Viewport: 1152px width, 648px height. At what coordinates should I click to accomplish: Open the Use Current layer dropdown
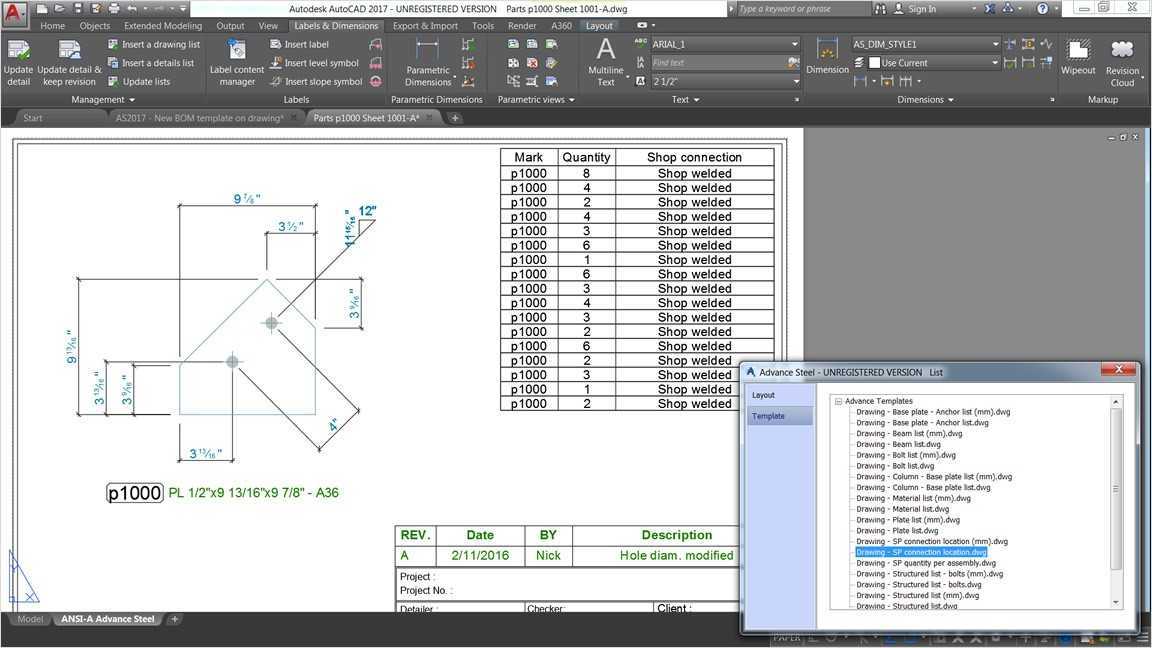995,62
